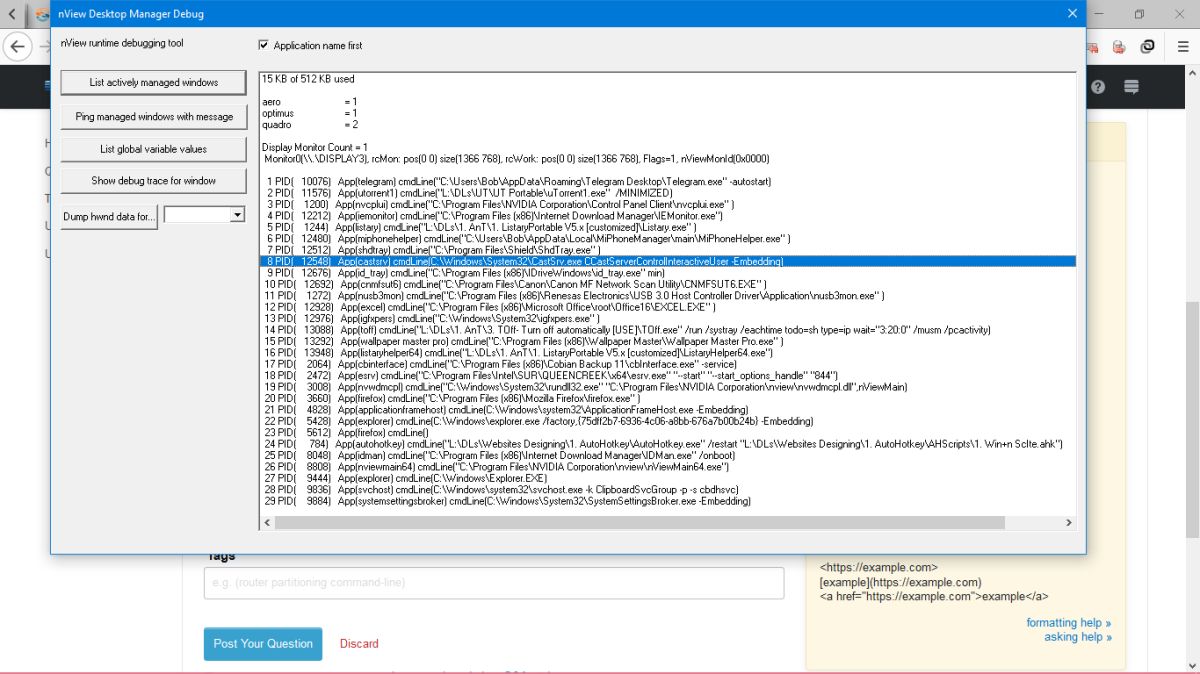Restore down the Firefox window
This screenshot has width=1200, height=674.
coord(1139,14)
